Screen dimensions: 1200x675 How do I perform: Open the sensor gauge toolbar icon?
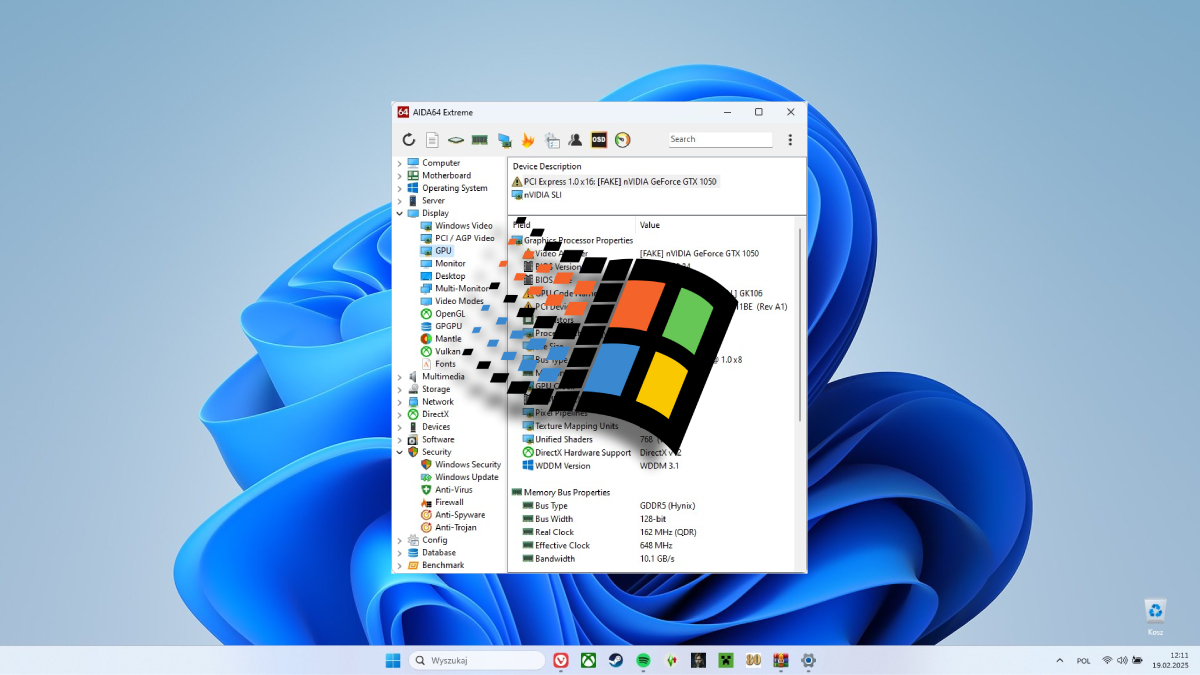click(622, 140)
